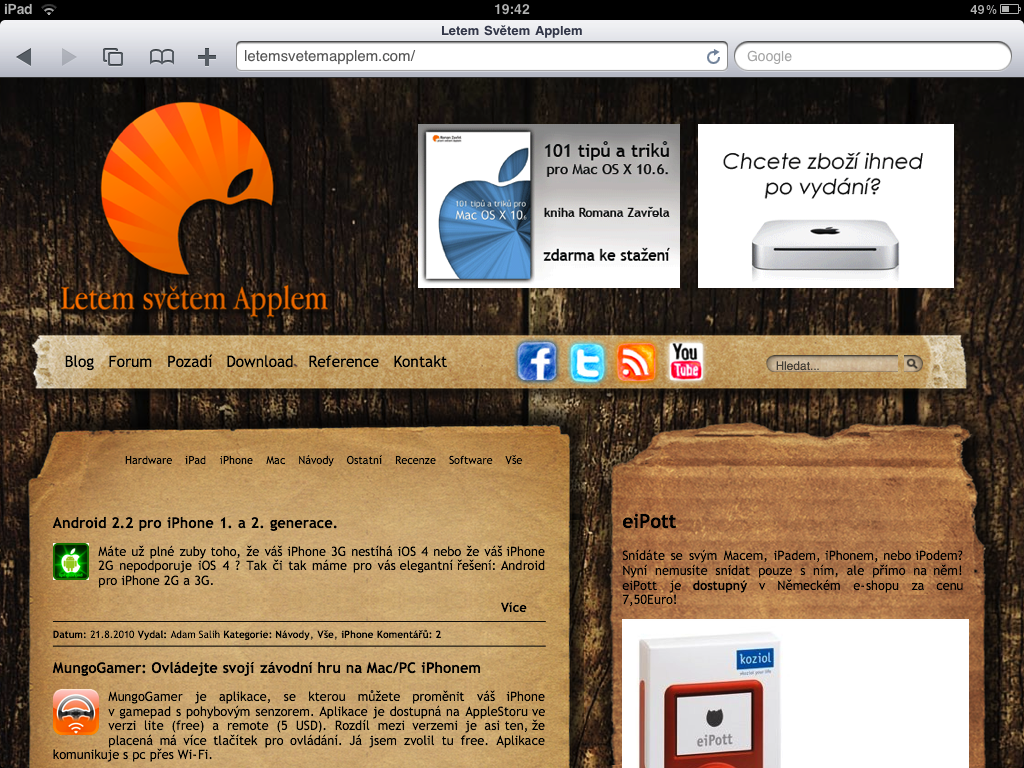Image resolution: width=1024 pixels, height=768 pixels.
Task: Tap the Safari back arrow
Action: (24, 57)
